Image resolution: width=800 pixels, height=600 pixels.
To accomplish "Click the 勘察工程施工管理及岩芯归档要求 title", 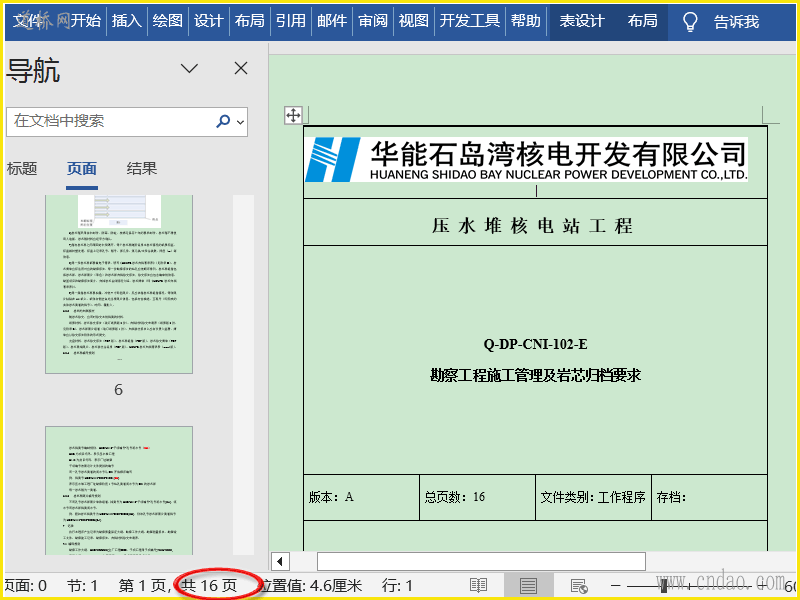I will (535, 376).
